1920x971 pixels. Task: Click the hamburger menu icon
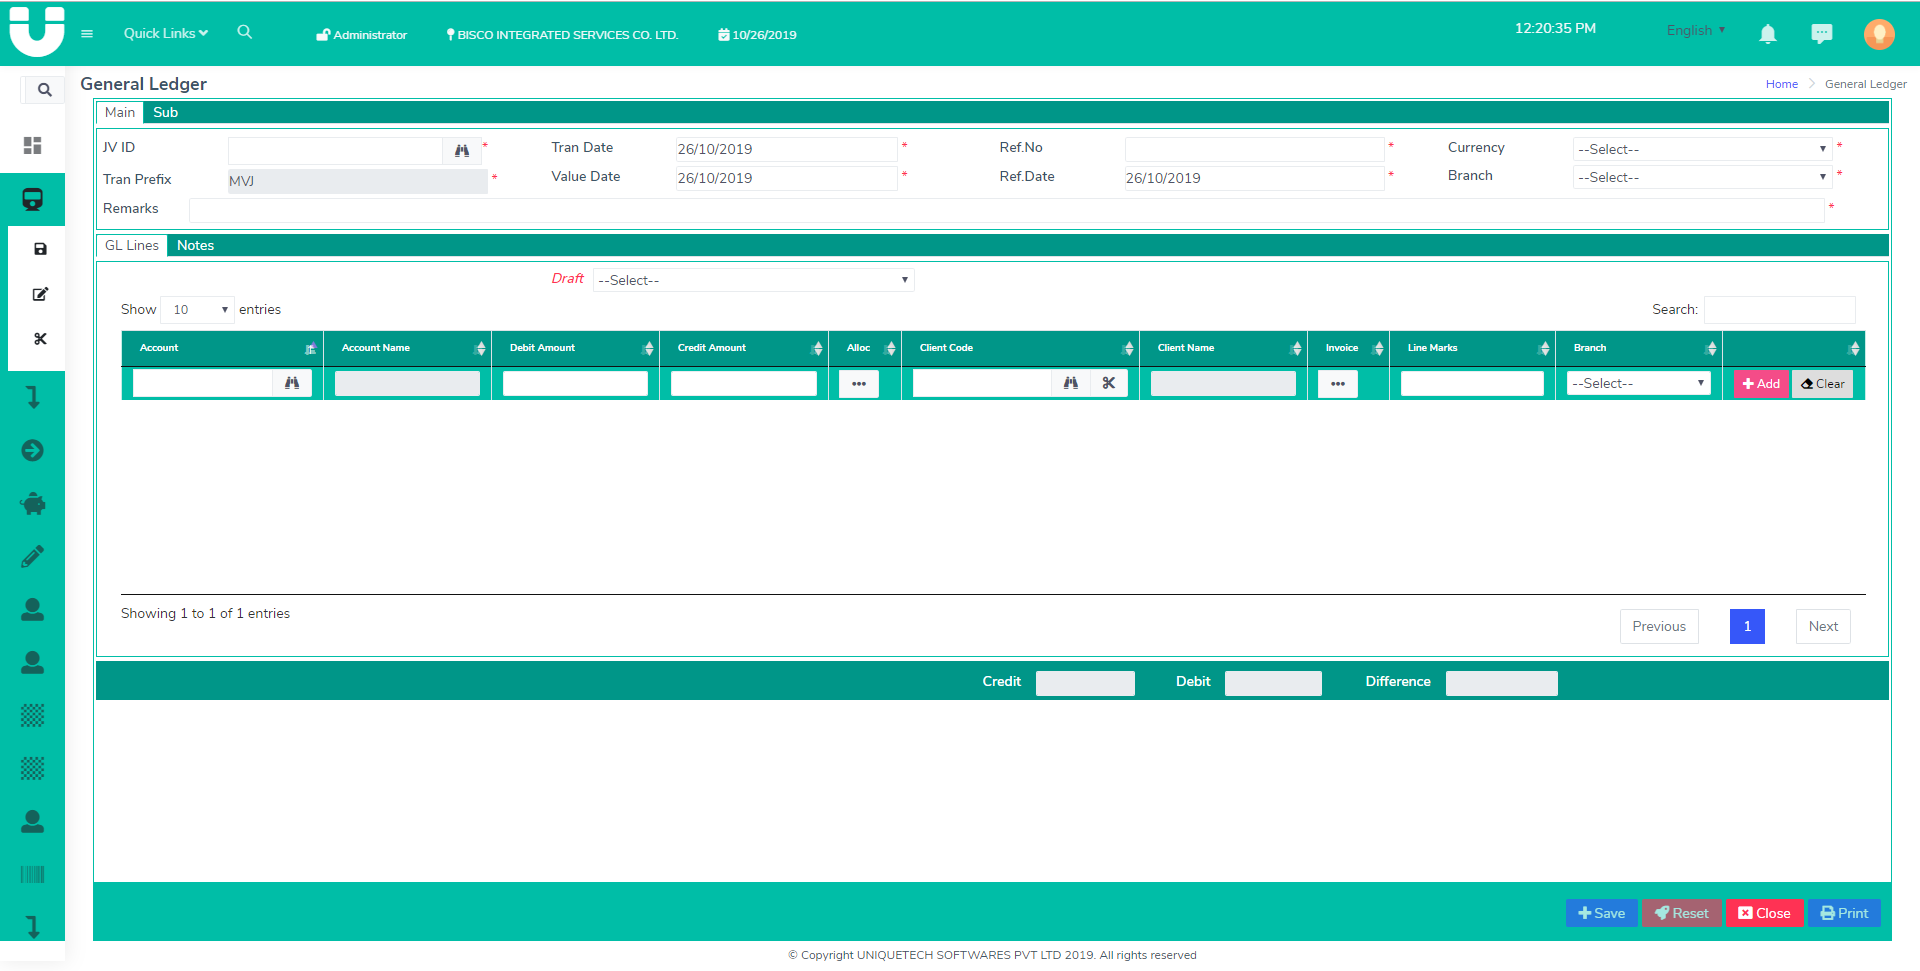87,34
